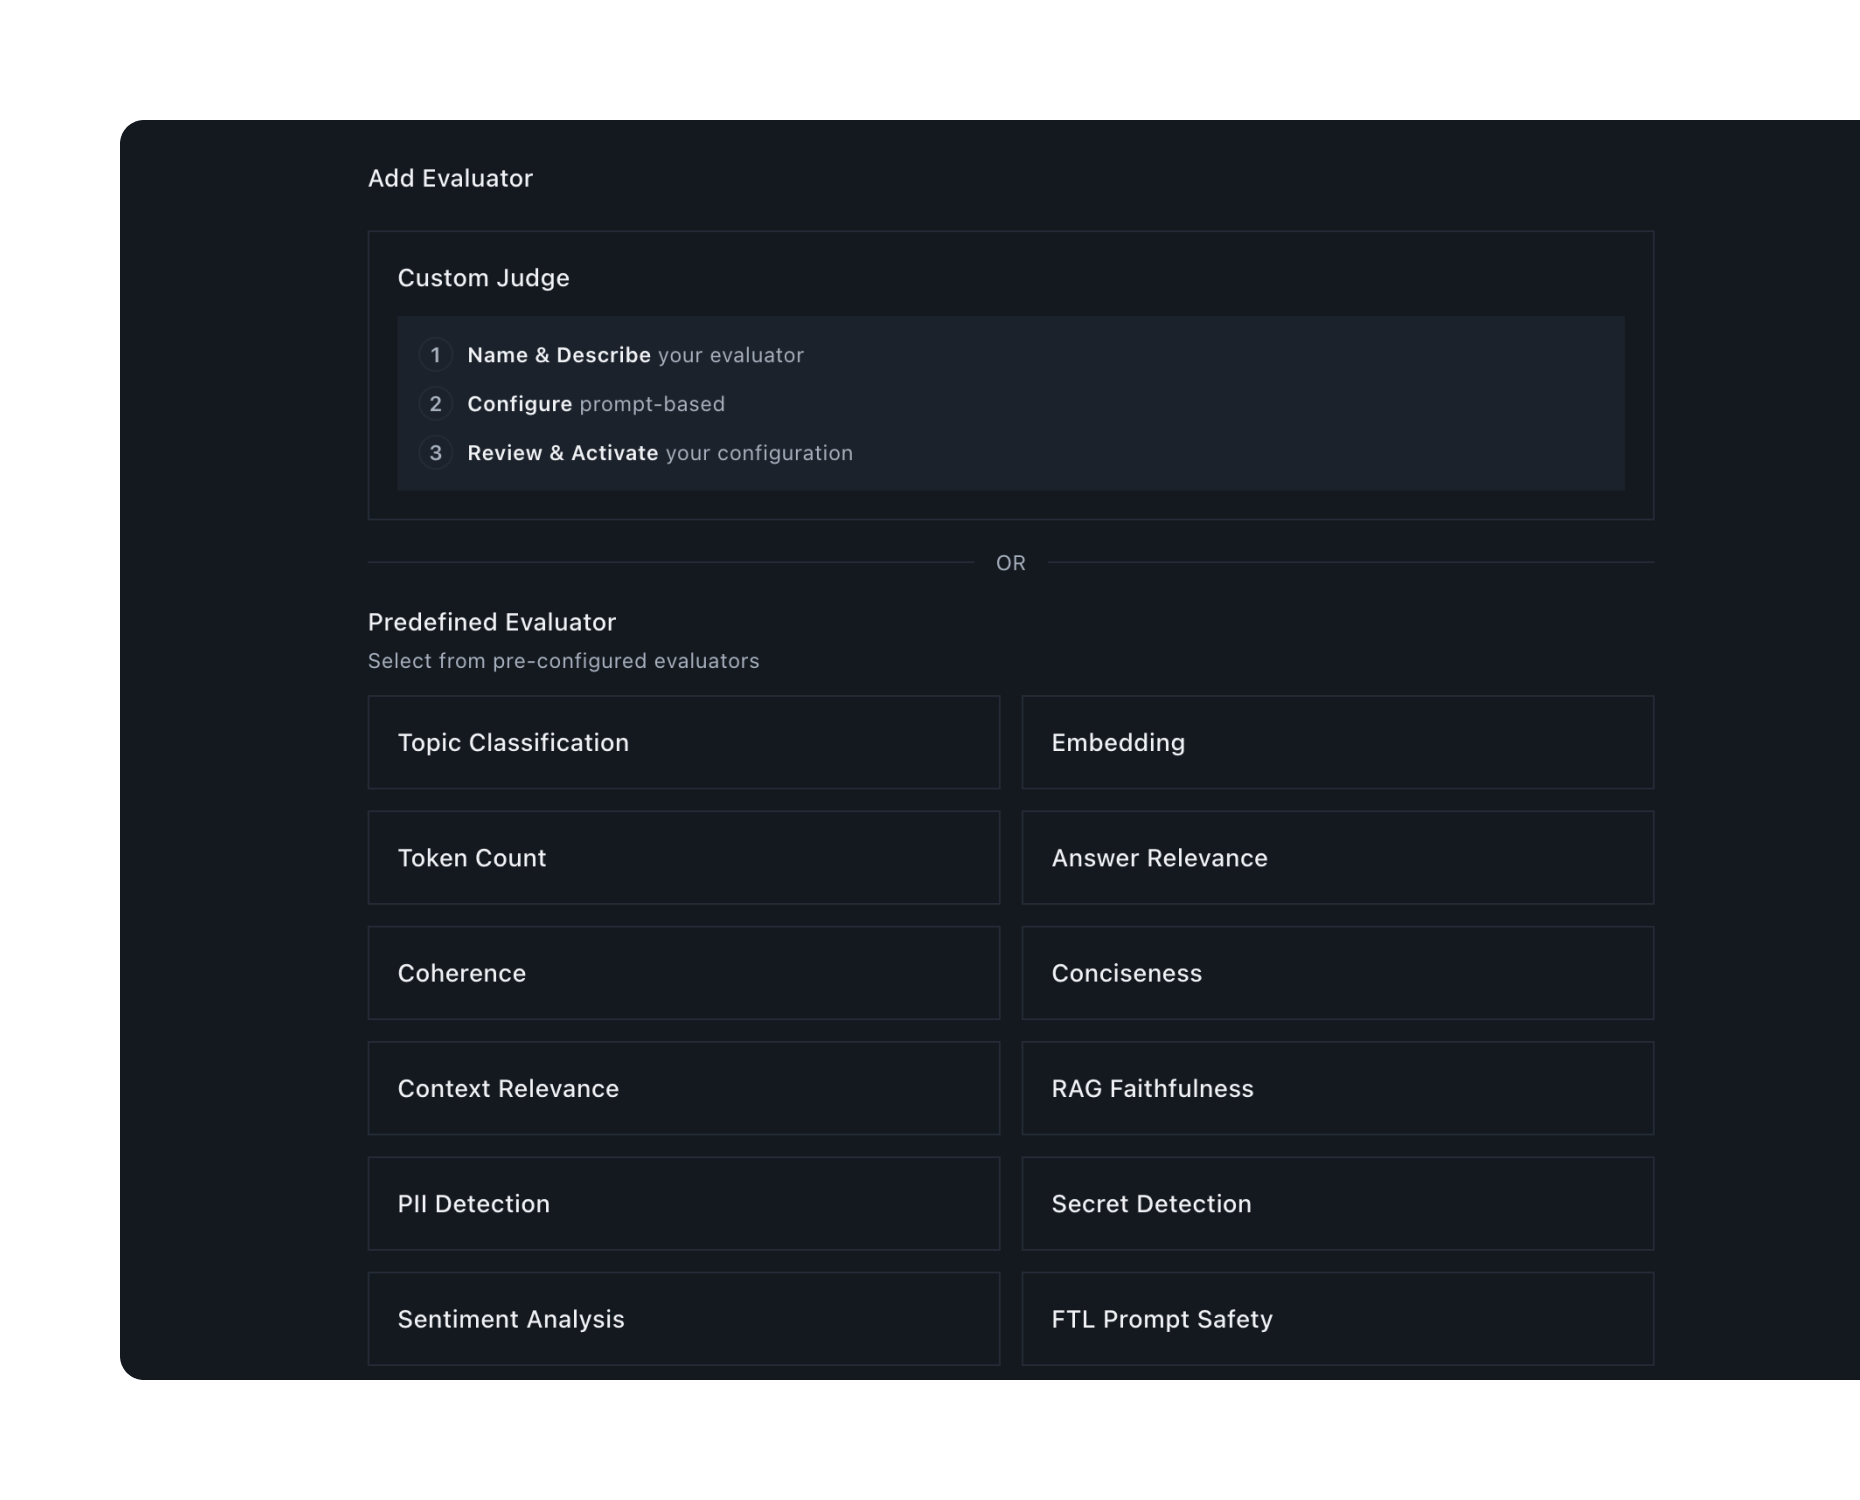
Task: Click 'Select from pre-configured evaluators' subtitle
Action: click(564, 661)
